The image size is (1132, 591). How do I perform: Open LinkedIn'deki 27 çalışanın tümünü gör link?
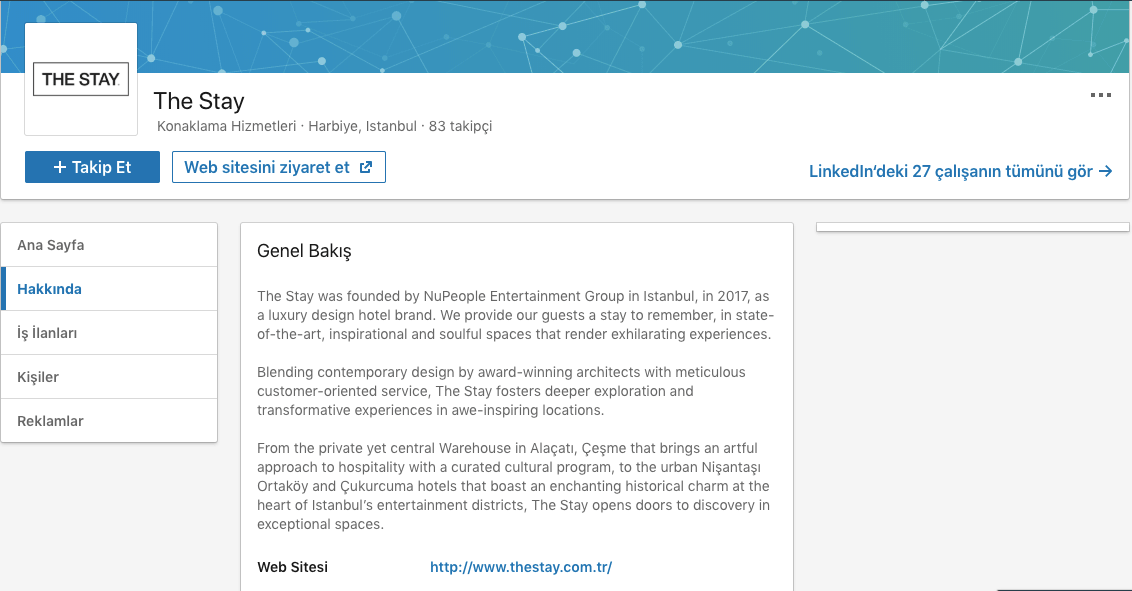[960, 171]
